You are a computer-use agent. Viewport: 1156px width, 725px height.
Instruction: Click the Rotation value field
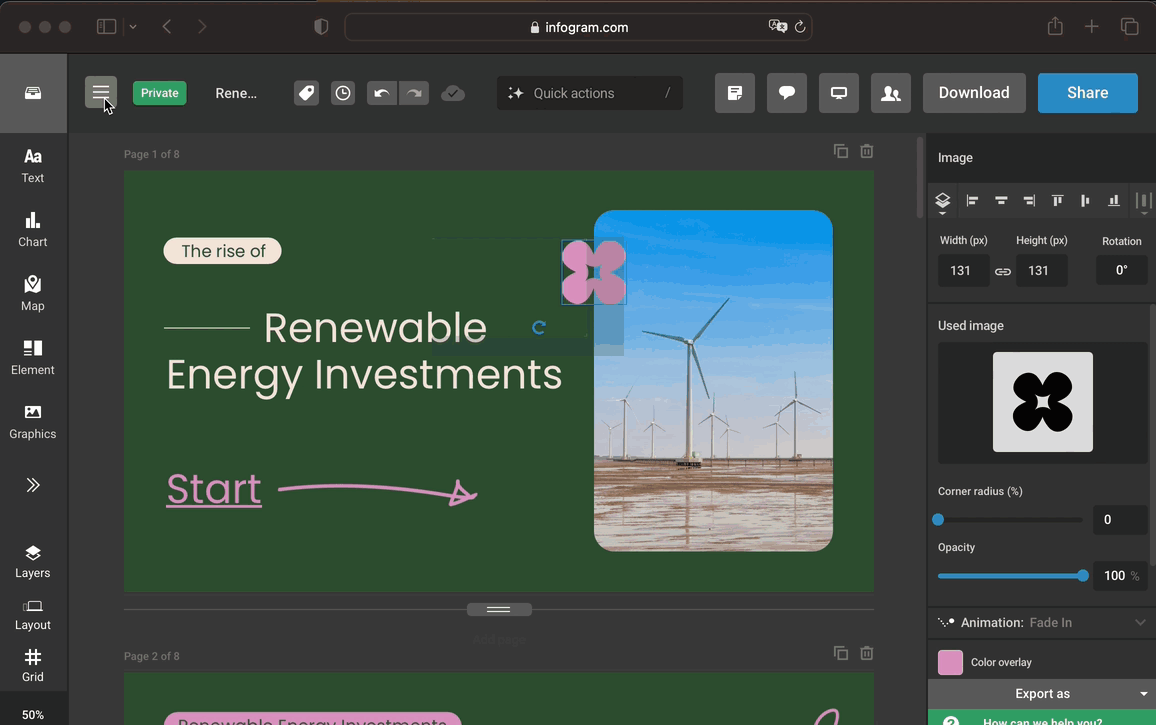tap(1121, 271)
